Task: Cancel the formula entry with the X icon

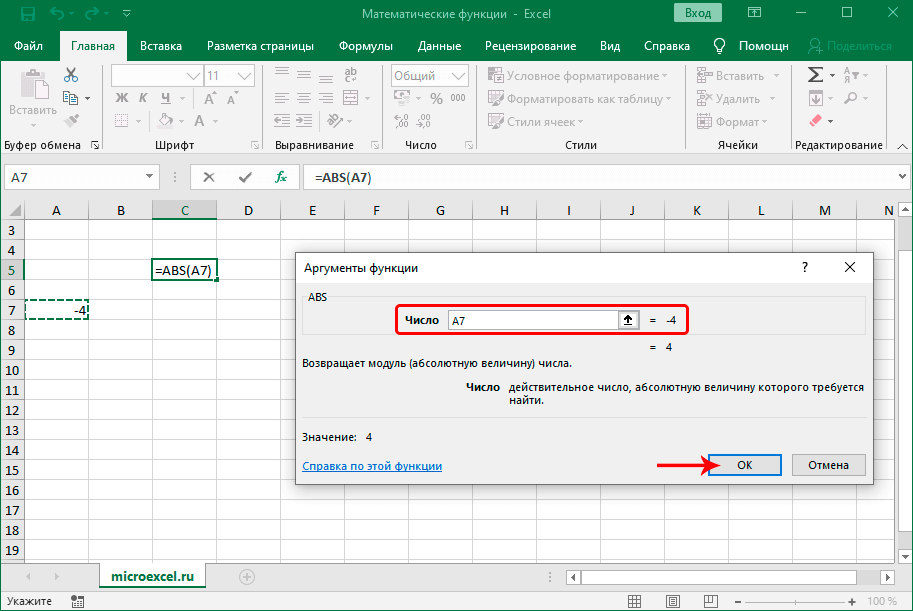Action: [209, 177]
